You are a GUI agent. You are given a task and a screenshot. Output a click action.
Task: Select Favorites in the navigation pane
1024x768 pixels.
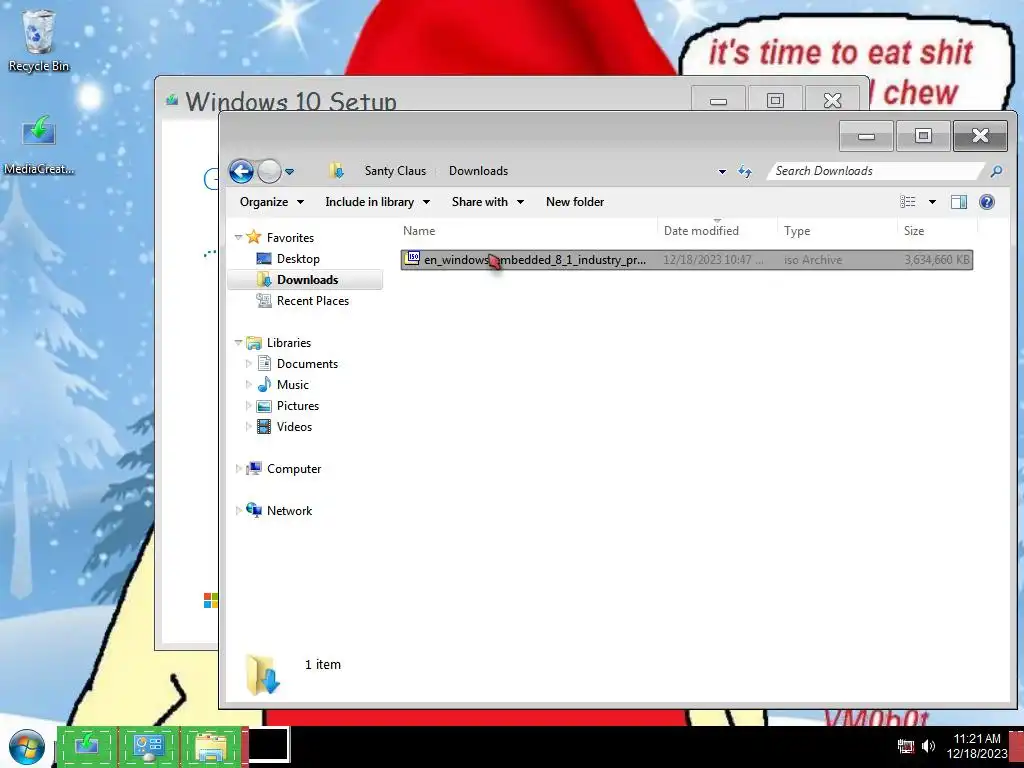click(290, 238)
